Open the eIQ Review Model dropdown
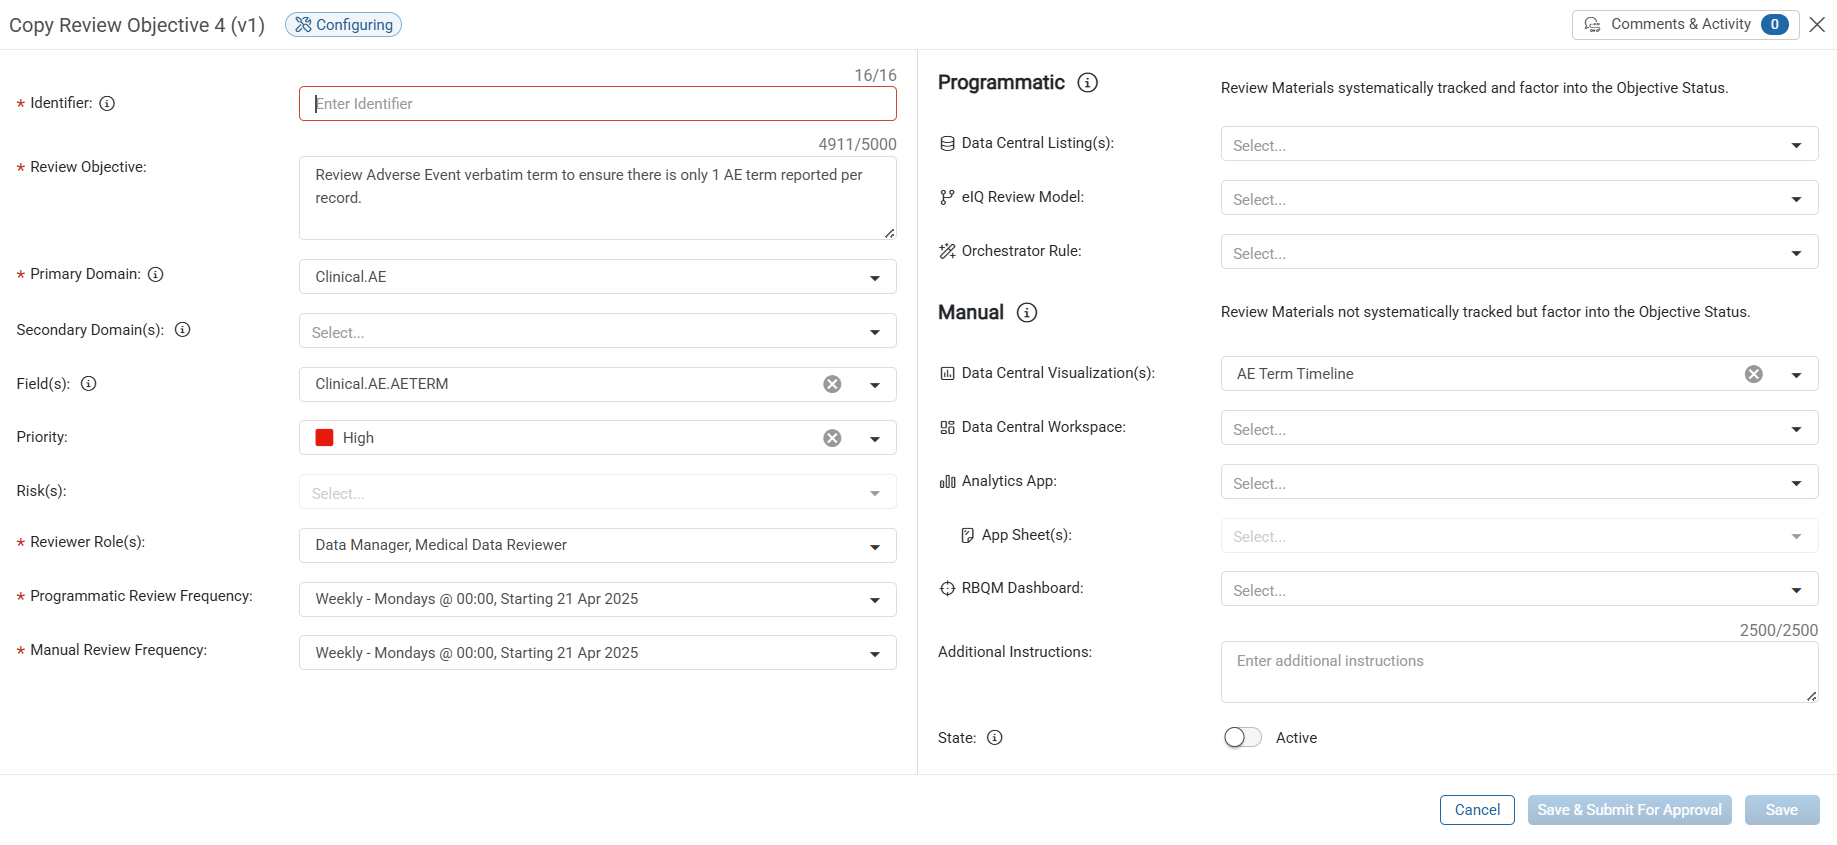1837x845 pixels. click(1519, 198)
